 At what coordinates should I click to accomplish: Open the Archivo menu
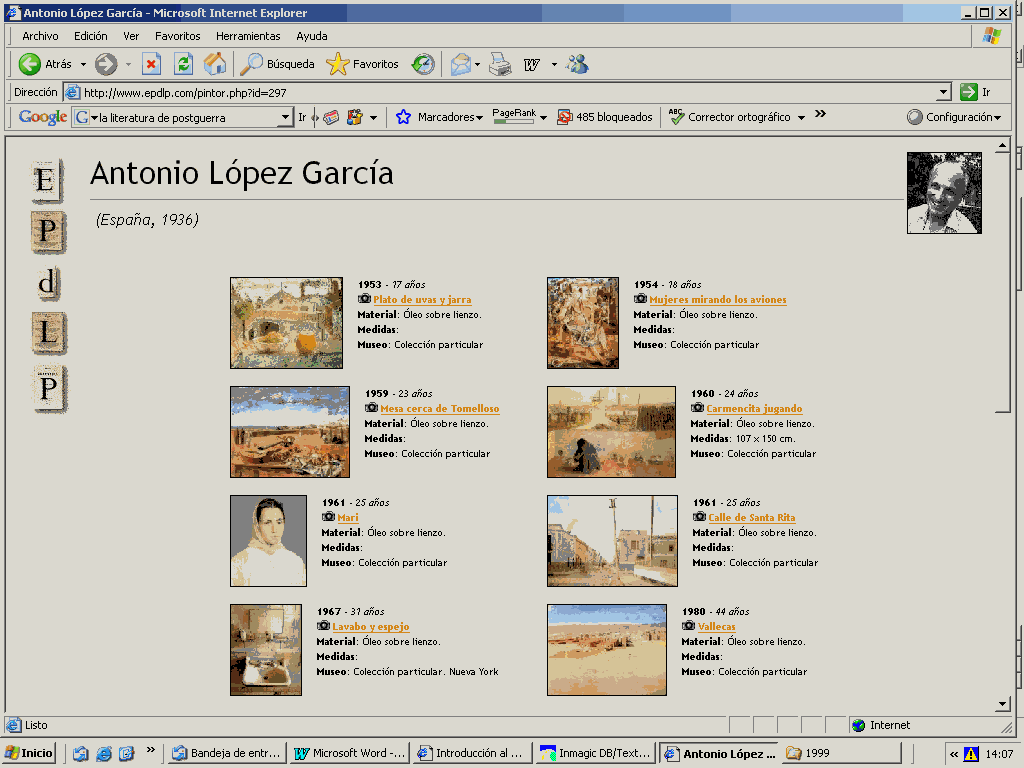pos(40,36)
